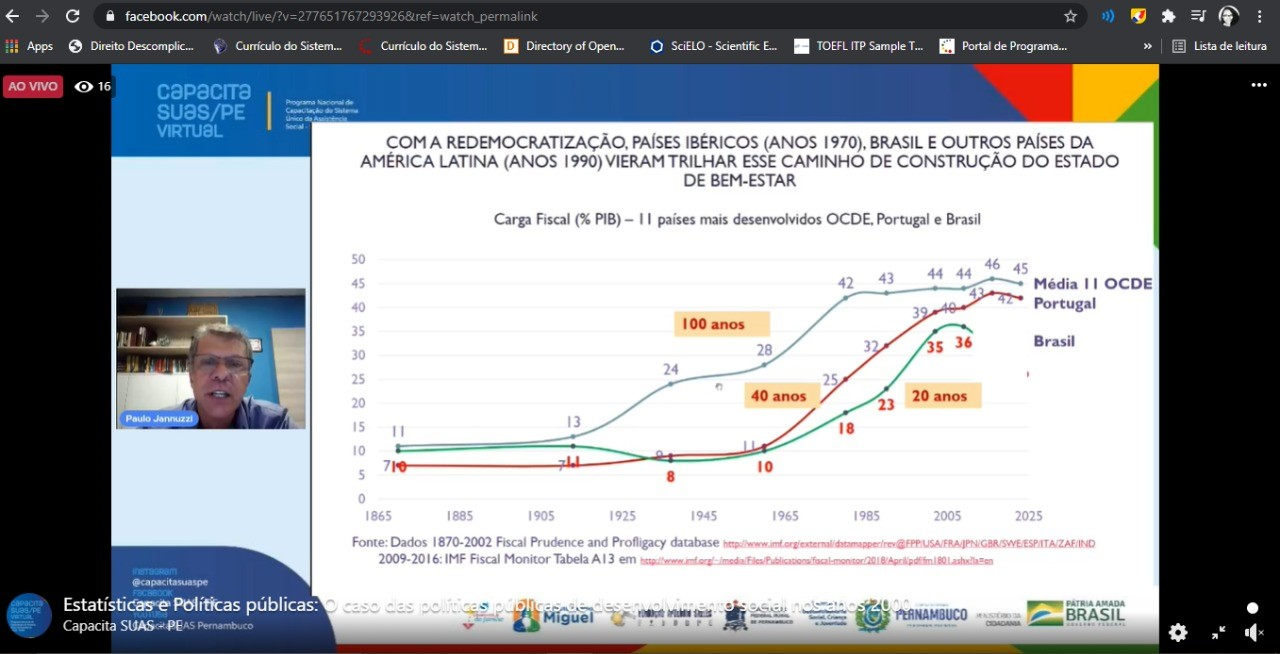Open the SciELO - Scientific bookmark
Screen dimensions: 1280x654
click(713, 46)
